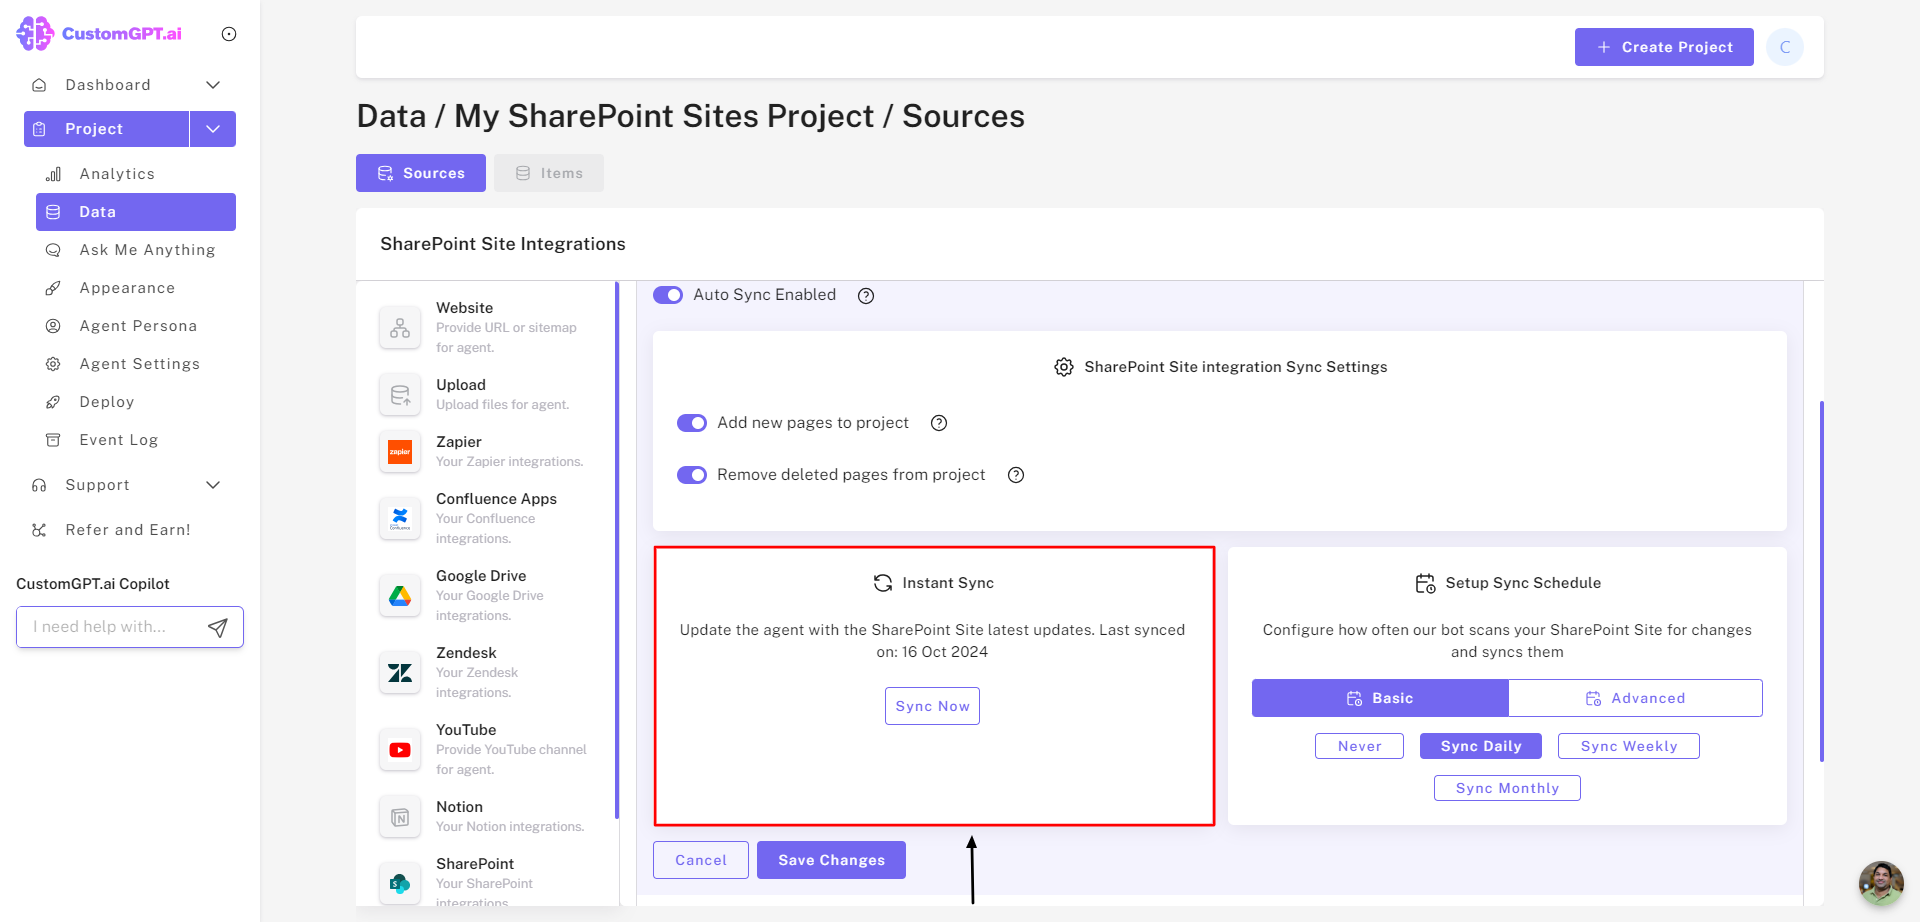This screenshot has width=1920, height=922.
Task: Click the Notion integration icon
Action: tap(400, 817)
